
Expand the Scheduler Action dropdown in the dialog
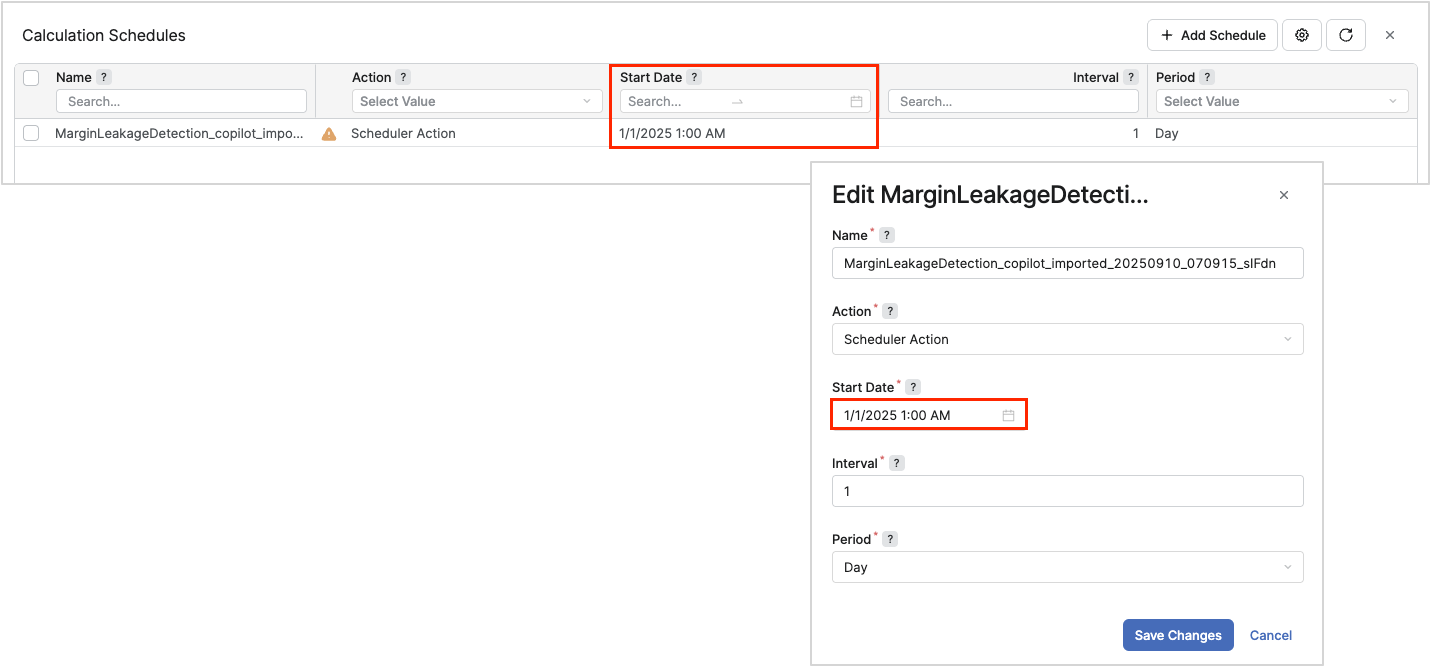[1067, 339]
